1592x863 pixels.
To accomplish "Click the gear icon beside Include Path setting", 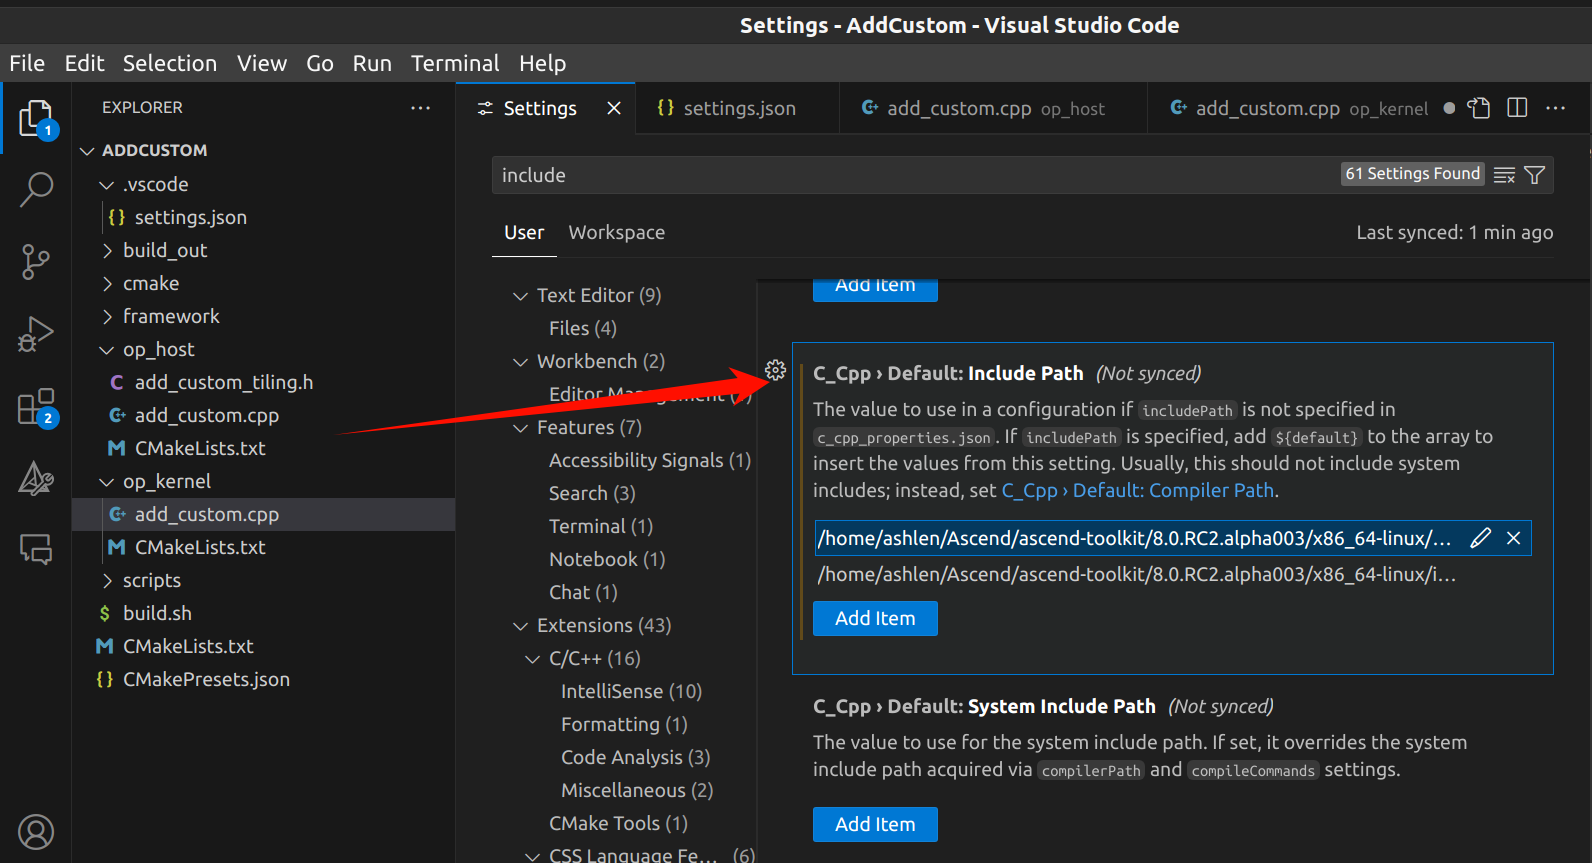I will [775, 371].
